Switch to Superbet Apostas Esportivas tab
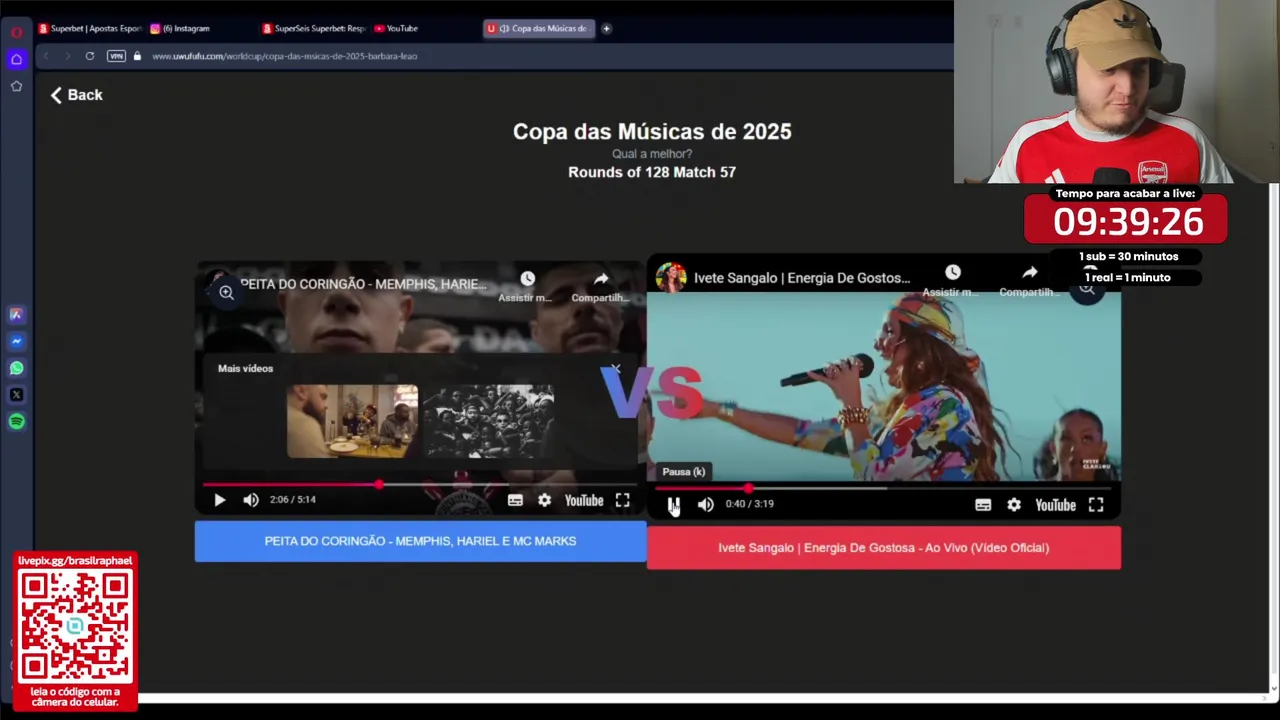Viewport: 1280px width, 720px height. click(x=91, y=28)
